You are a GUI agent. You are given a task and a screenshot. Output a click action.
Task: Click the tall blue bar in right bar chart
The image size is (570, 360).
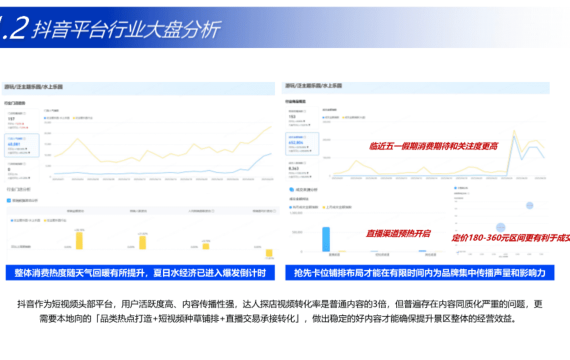(326, 239)
